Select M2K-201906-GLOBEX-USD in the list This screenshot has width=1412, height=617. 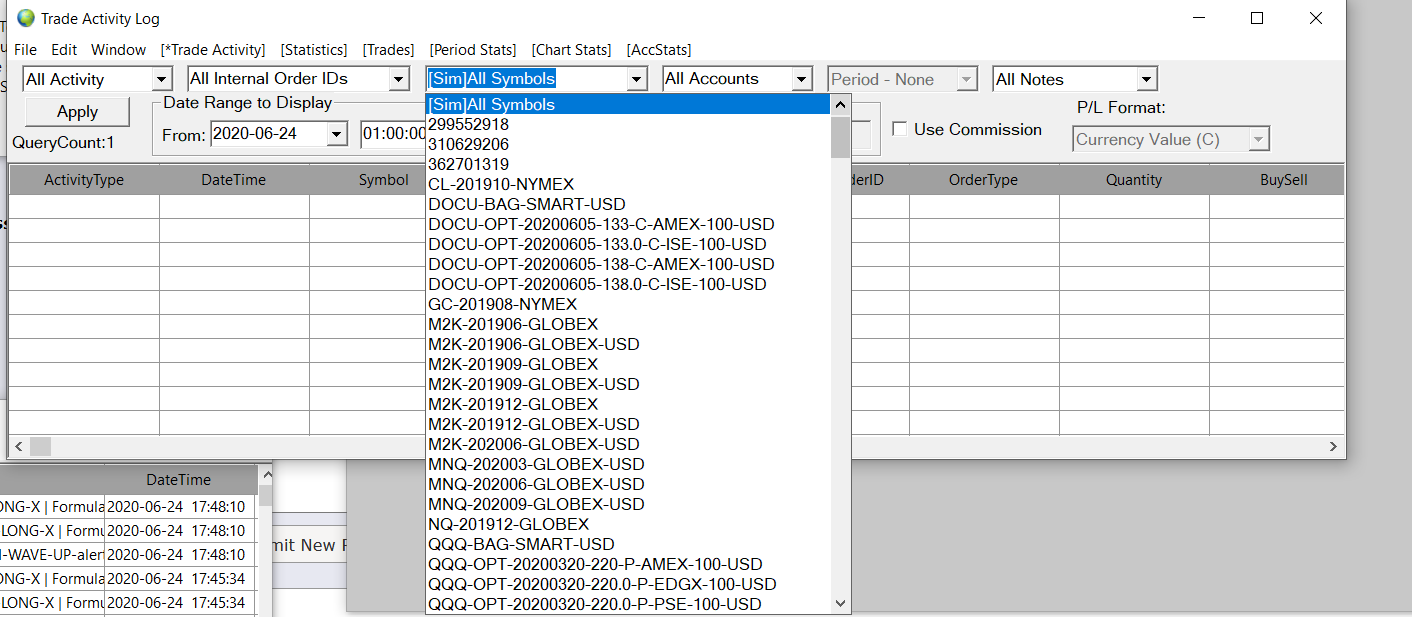coord(628,344)
